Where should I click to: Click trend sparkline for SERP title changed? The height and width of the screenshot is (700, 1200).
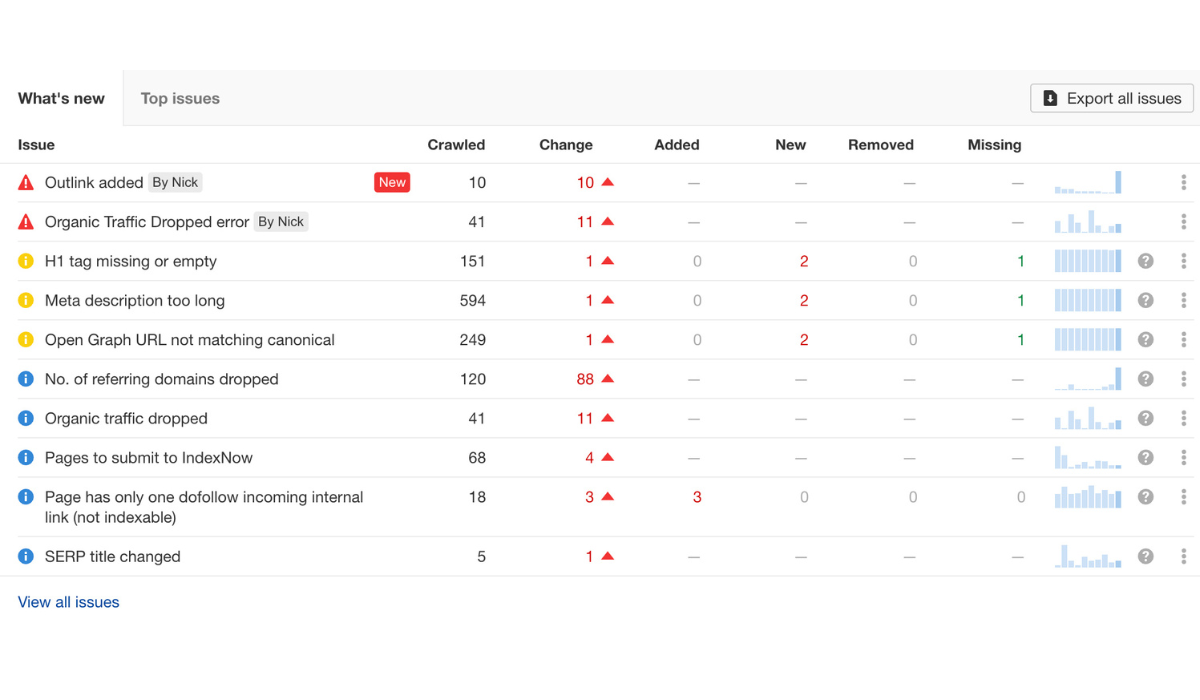coord(1088,556)
